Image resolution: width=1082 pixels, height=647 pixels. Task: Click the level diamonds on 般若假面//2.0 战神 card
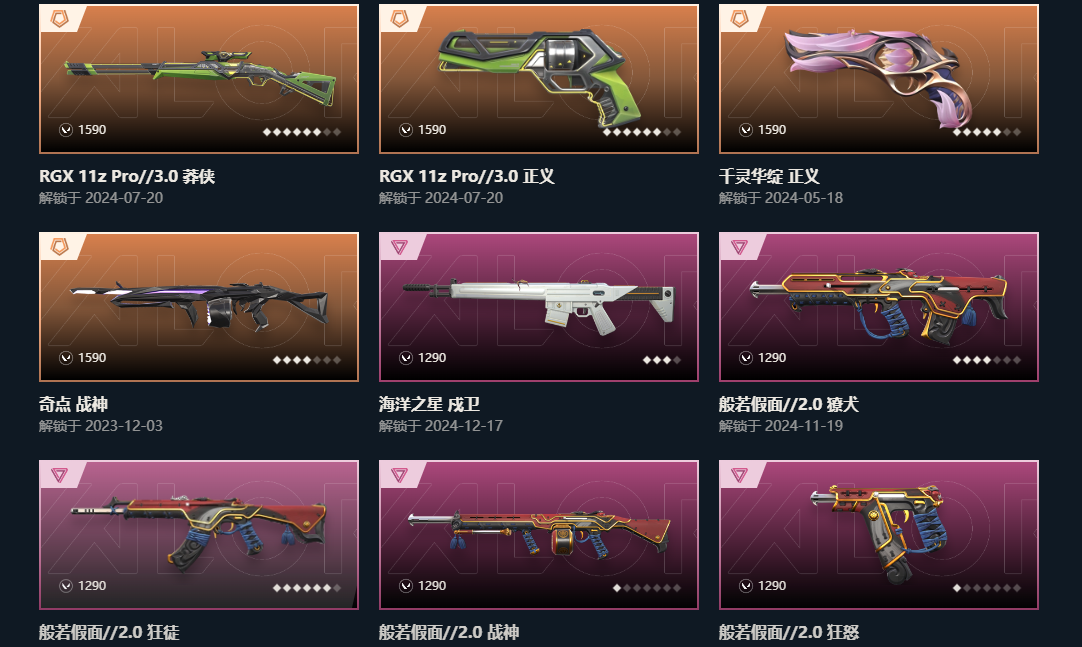click(x=647, y=588)
